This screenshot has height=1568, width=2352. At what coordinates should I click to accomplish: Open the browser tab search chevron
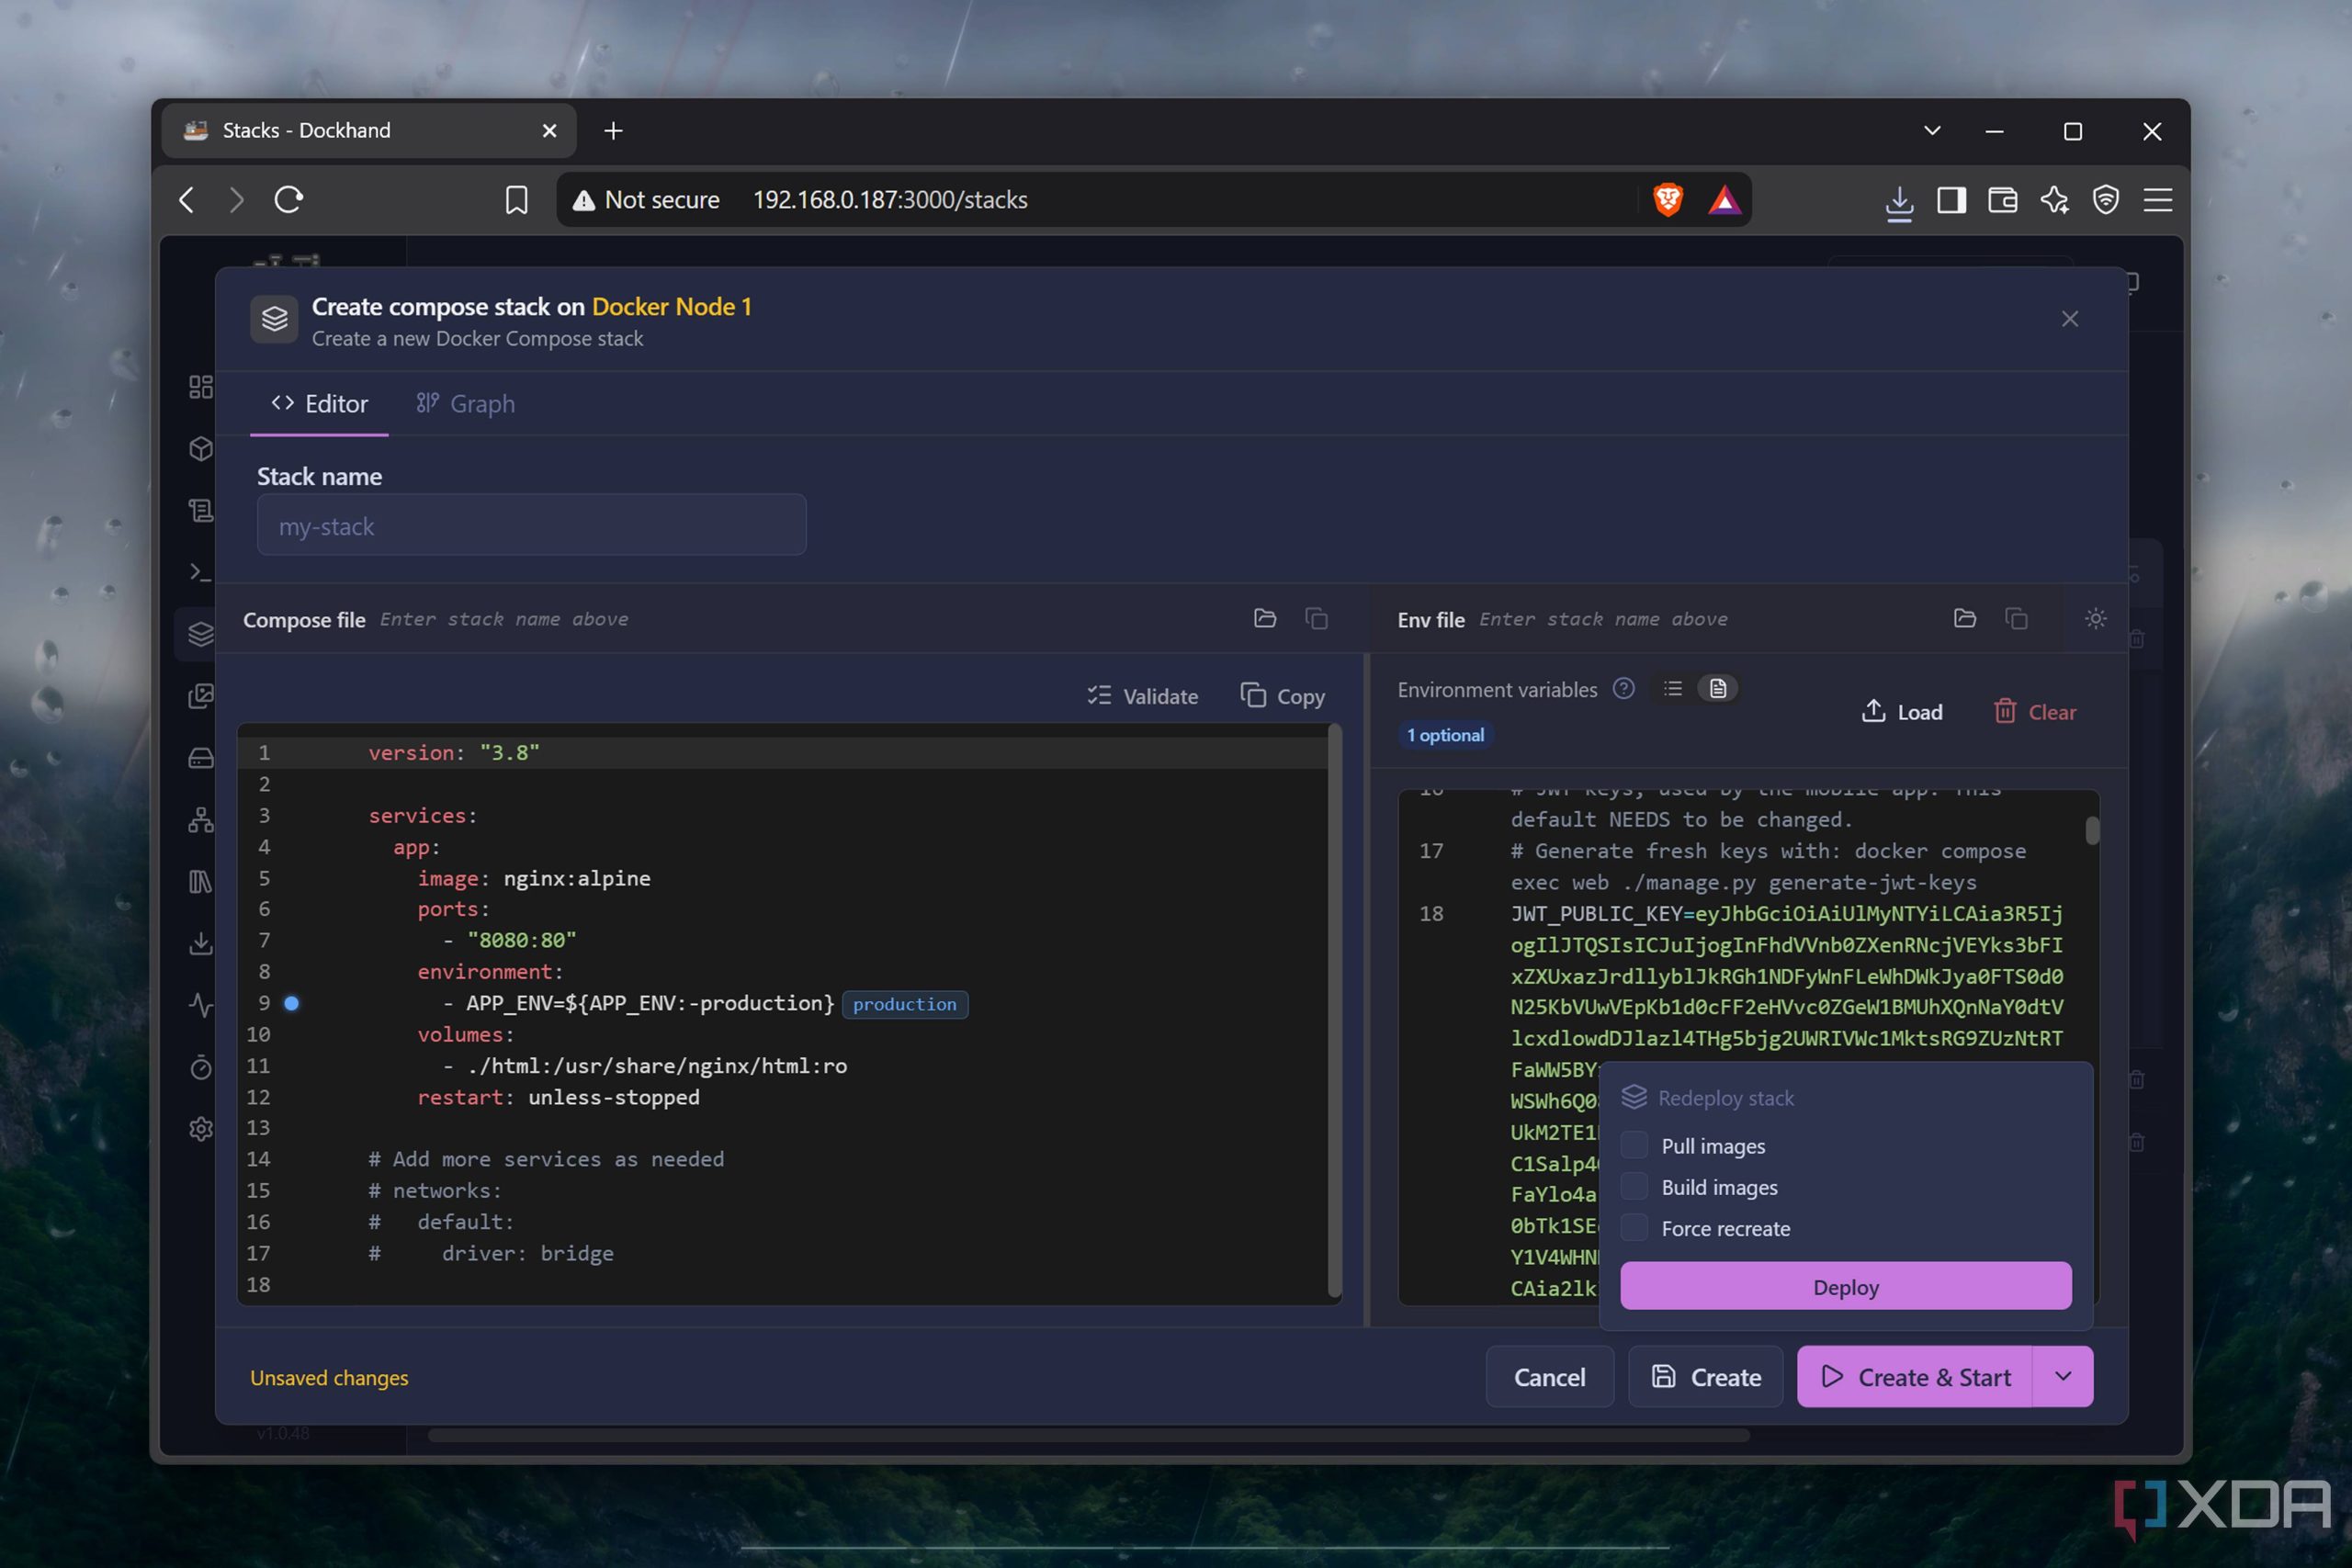(1932, 131)
